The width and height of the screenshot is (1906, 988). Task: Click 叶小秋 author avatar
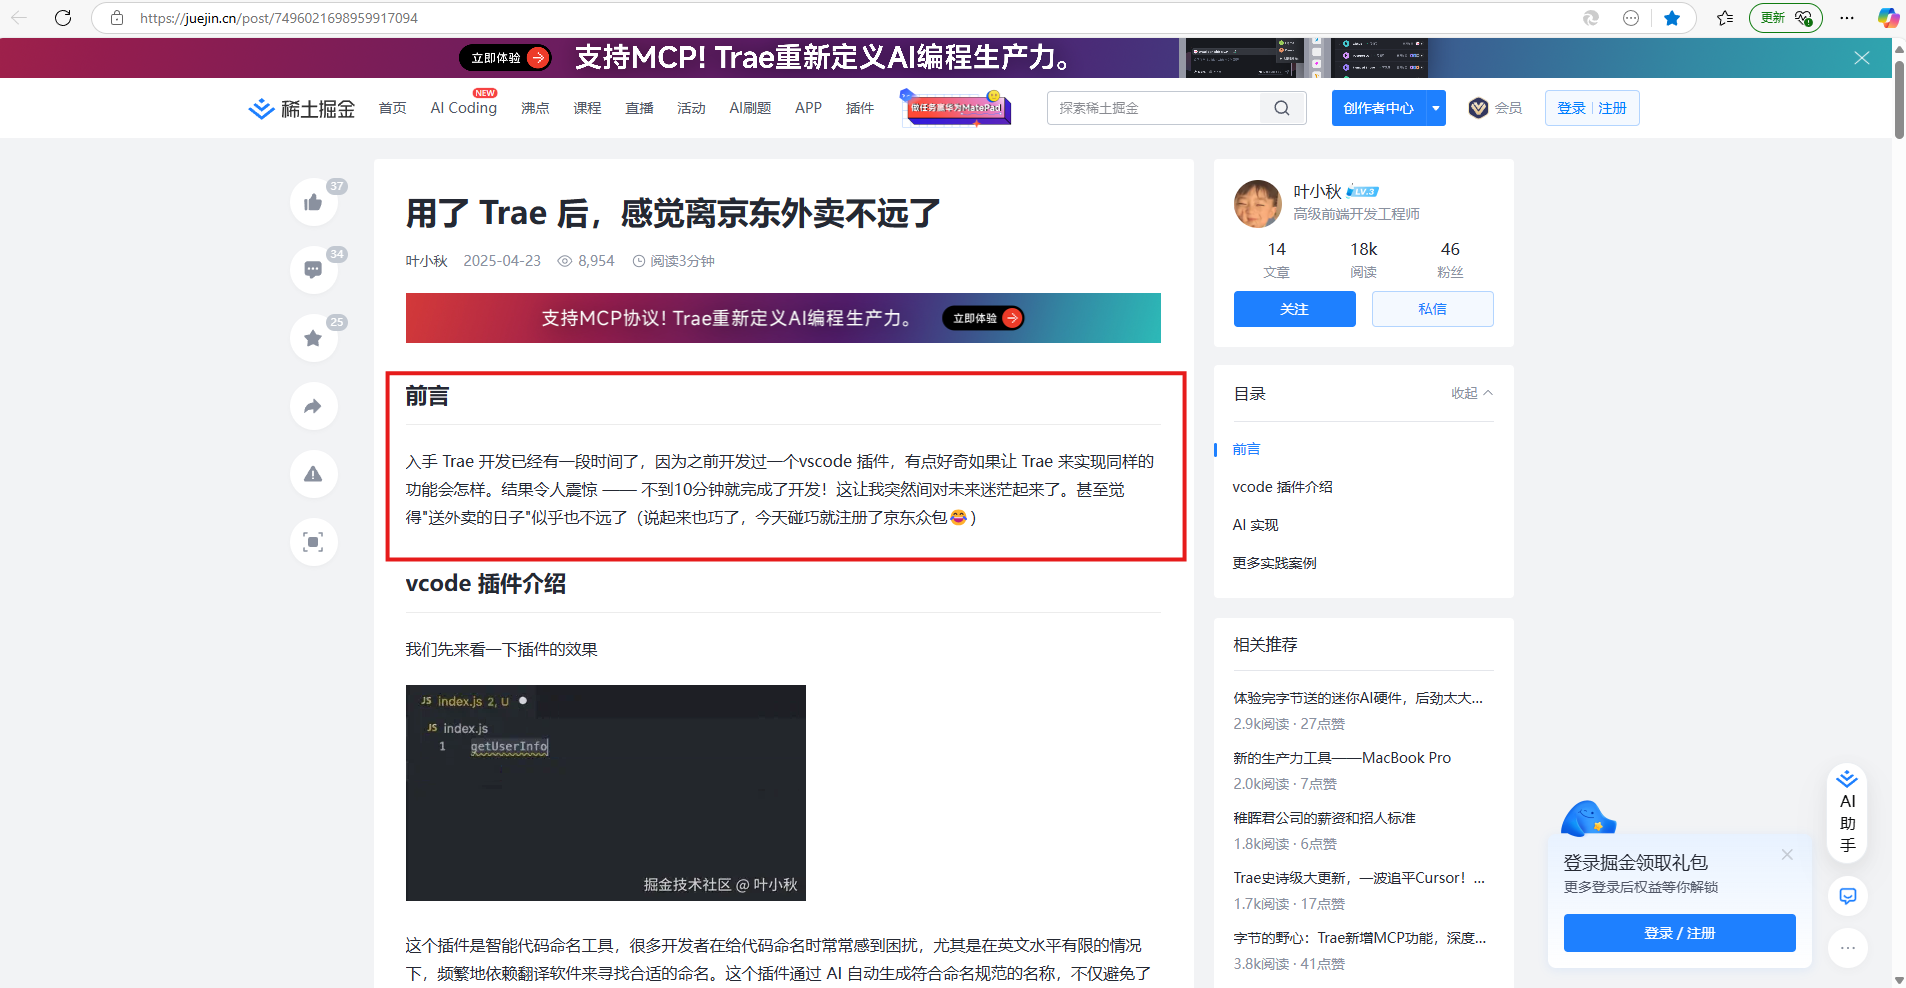click(x=1257, y=204)
